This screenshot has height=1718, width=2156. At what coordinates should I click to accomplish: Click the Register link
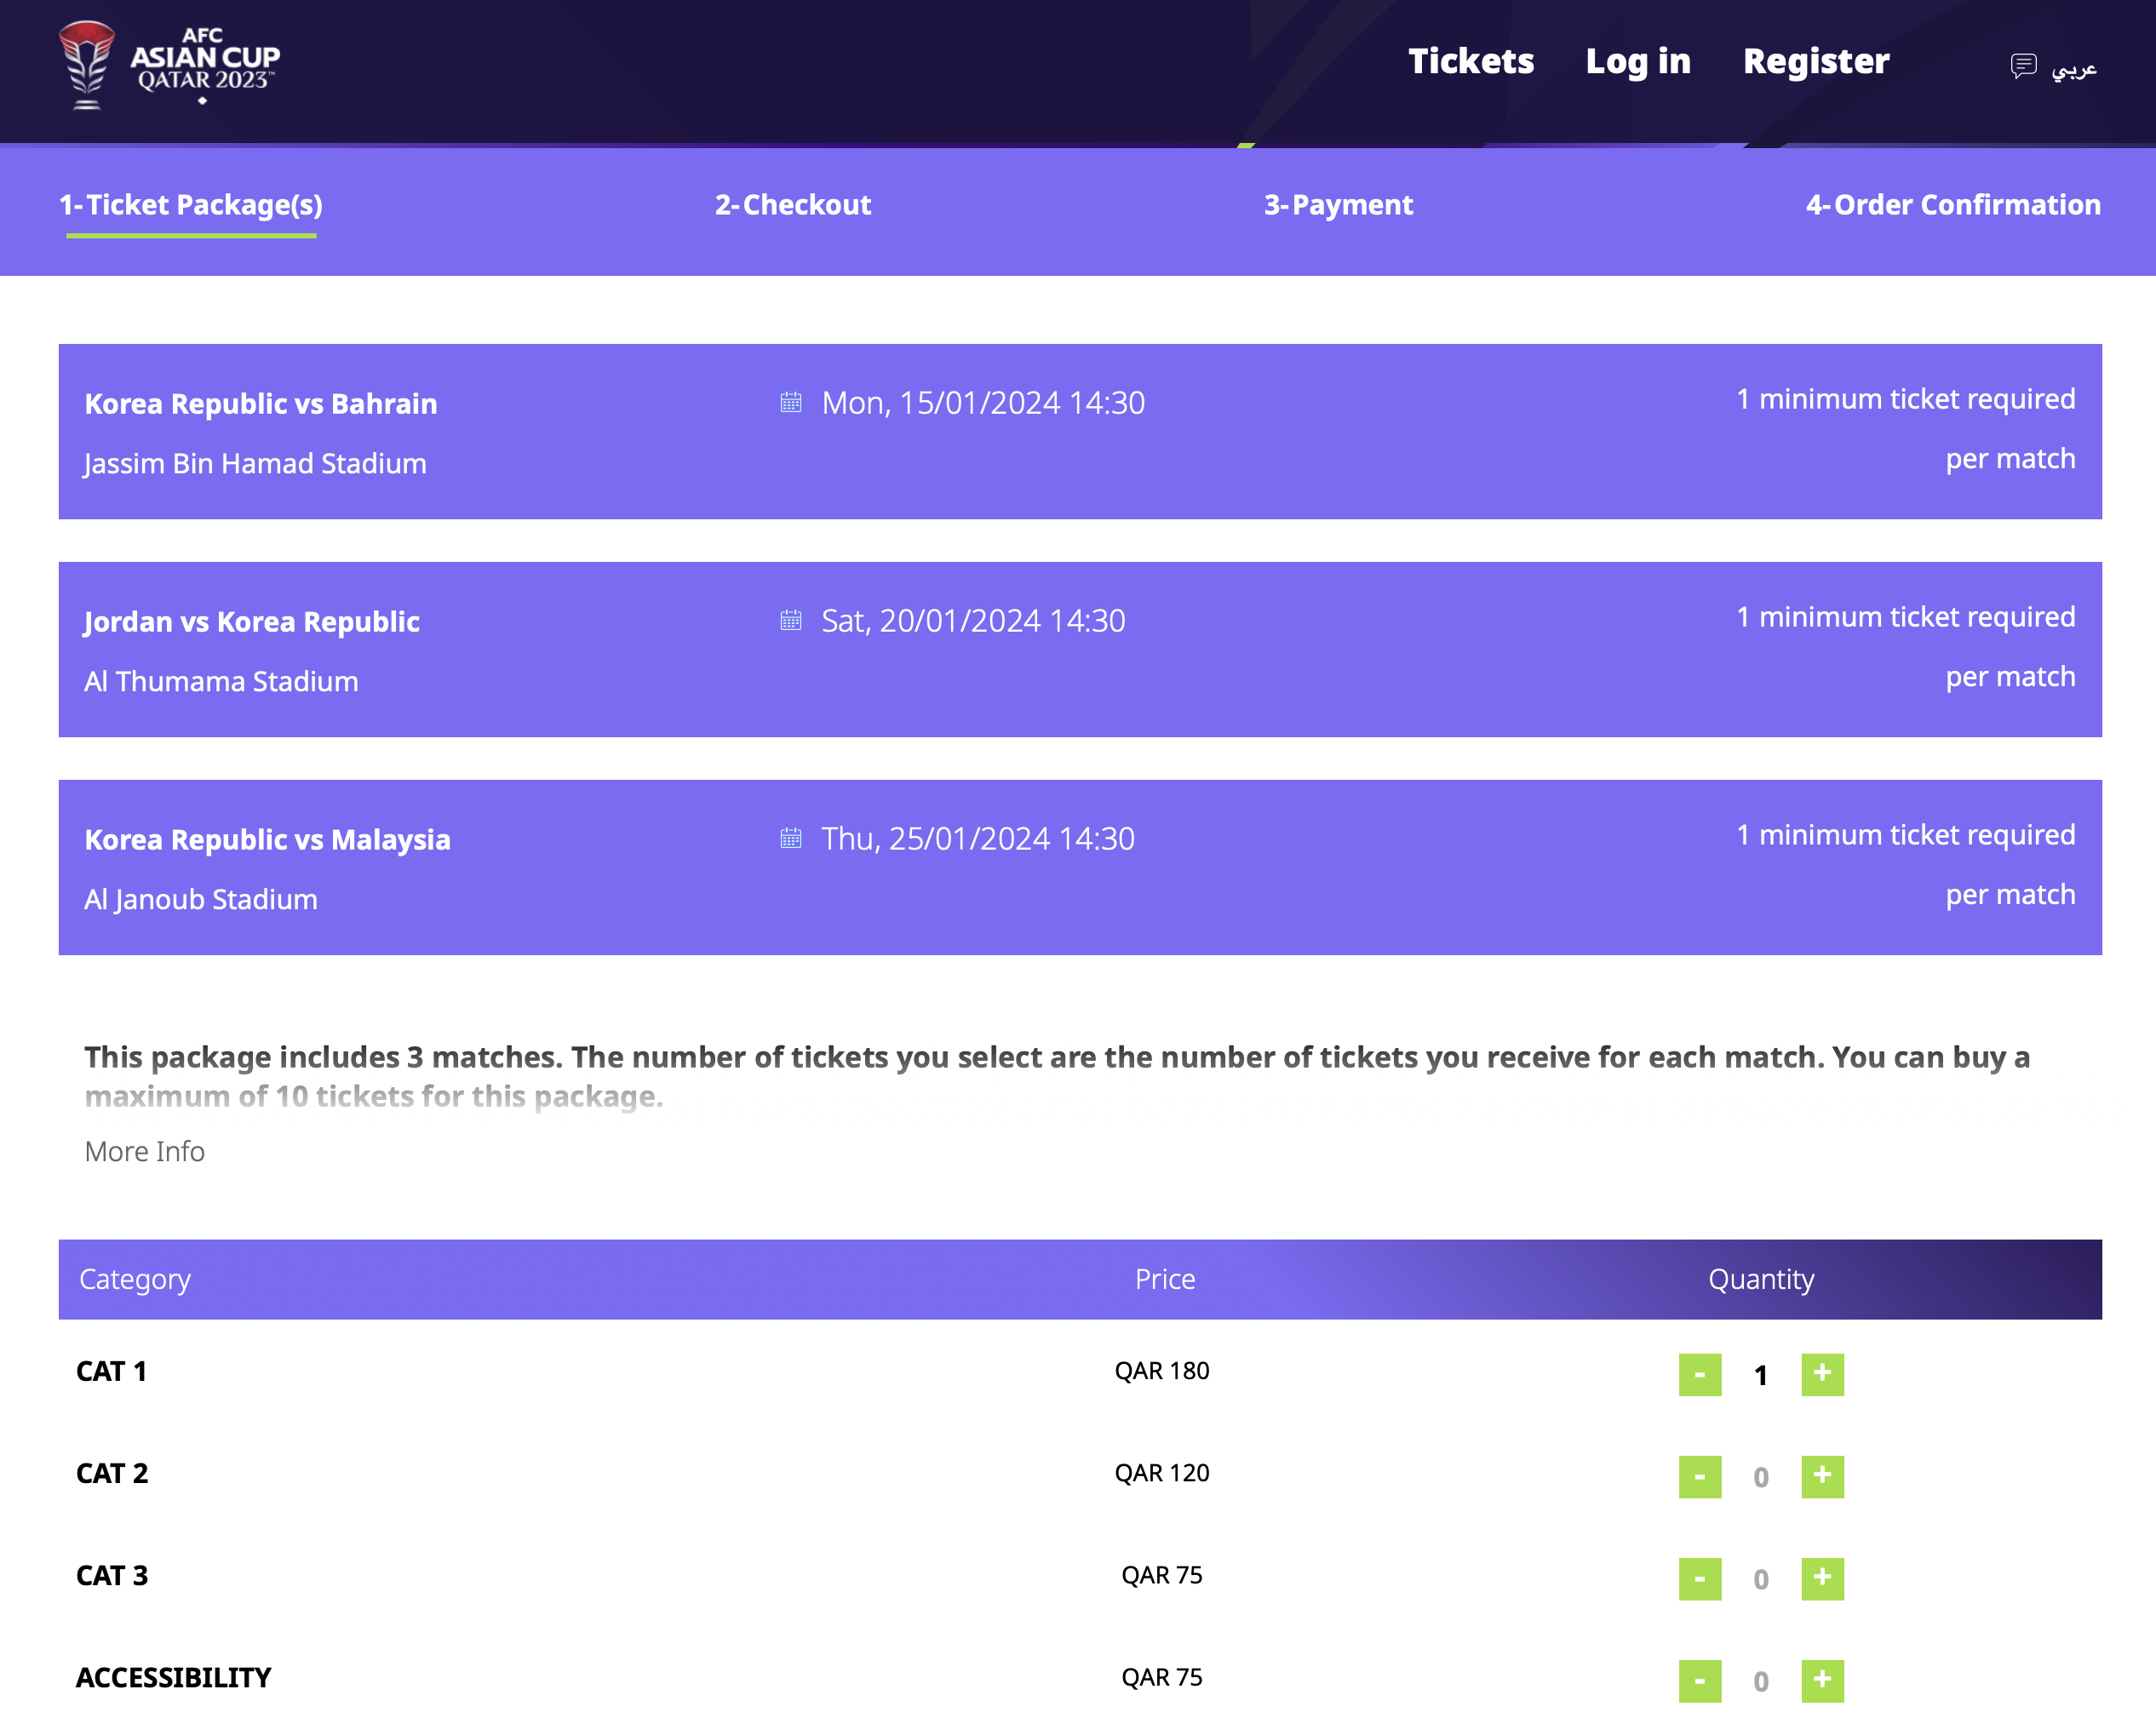[x=1815, y=61]
